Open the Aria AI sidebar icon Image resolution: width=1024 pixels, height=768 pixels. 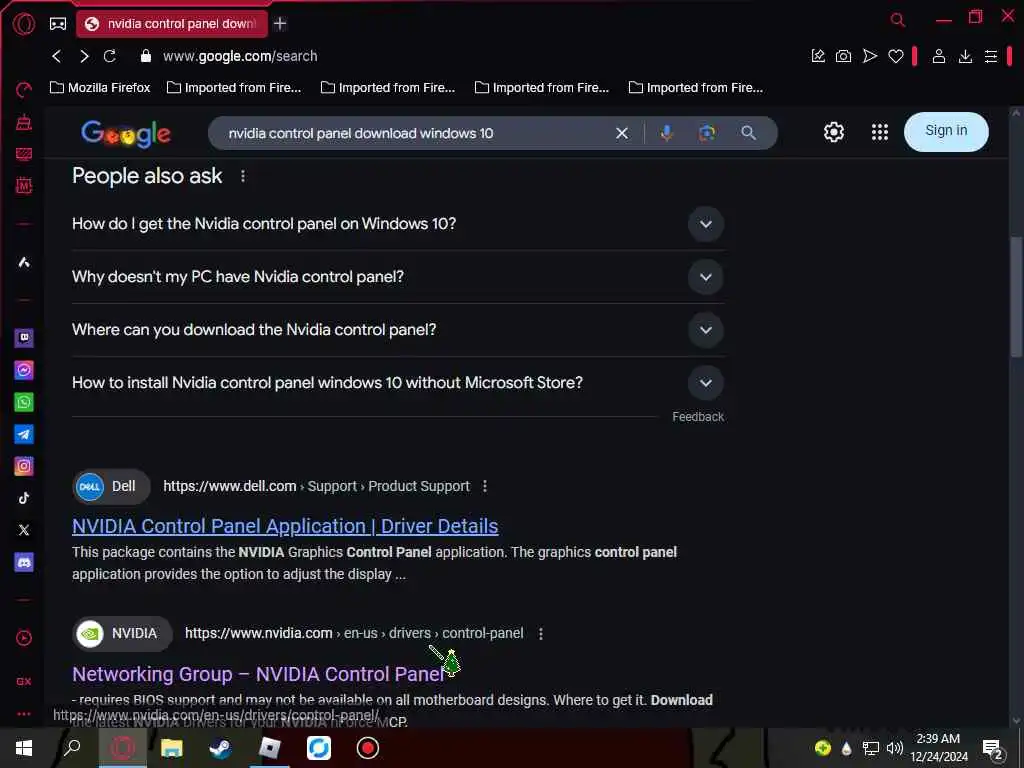click(24, 263)
